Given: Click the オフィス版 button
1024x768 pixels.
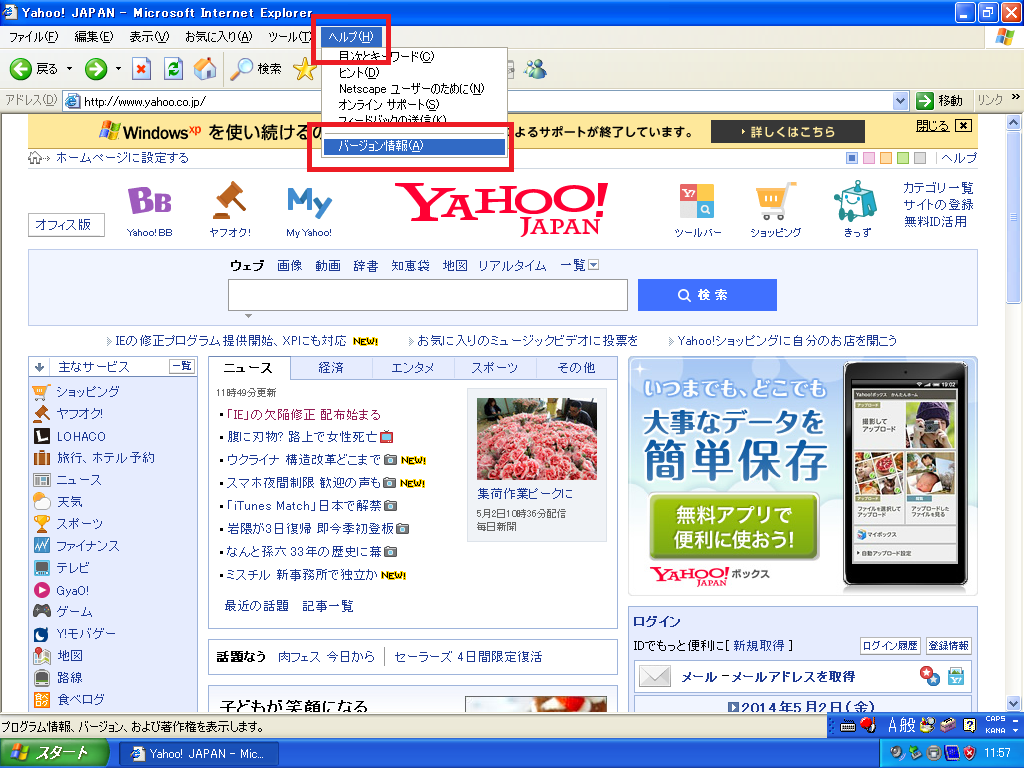Looking at the screenshot, I should pos(66,225).
